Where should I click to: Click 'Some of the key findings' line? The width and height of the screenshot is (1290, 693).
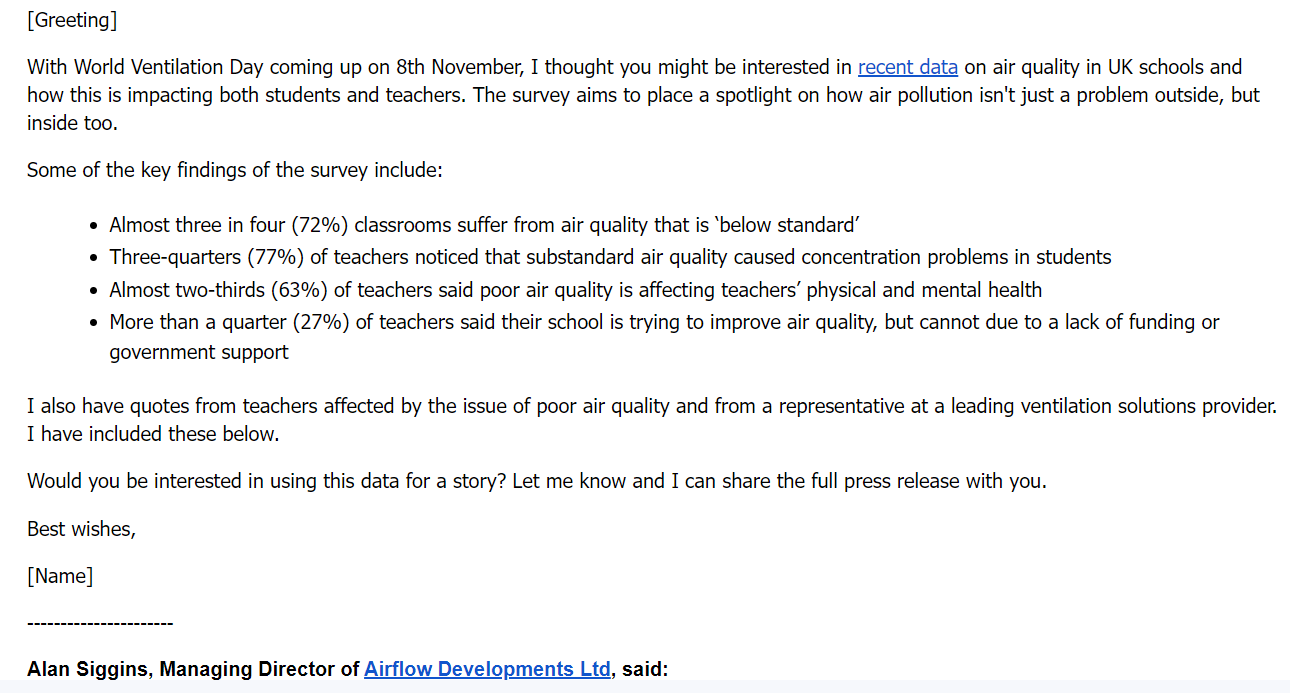[234, 170]
